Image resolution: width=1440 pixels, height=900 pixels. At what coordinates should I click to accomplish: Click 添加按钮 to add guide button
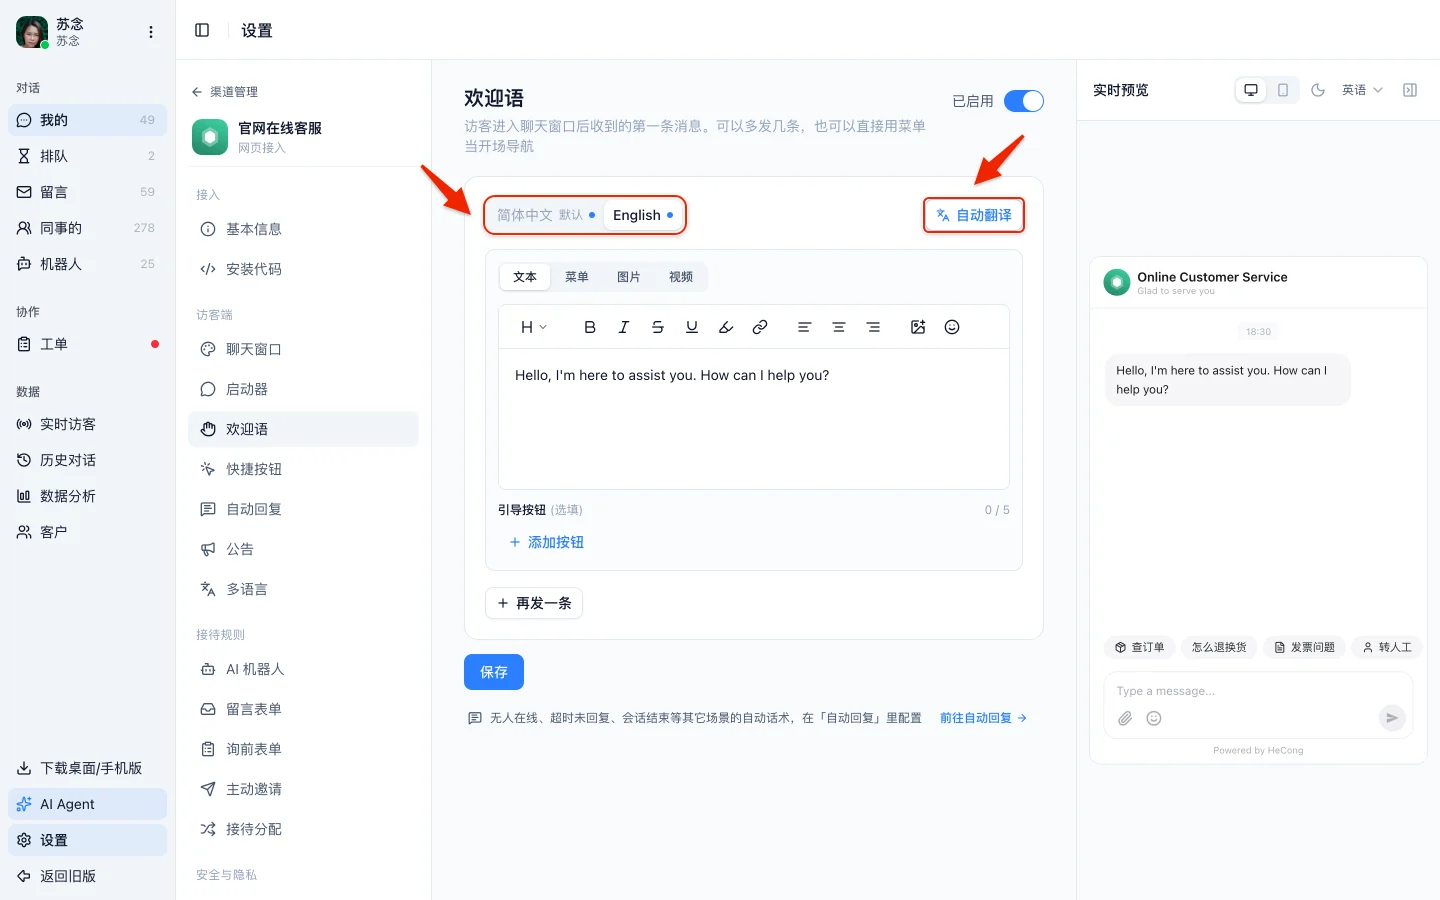546,542
